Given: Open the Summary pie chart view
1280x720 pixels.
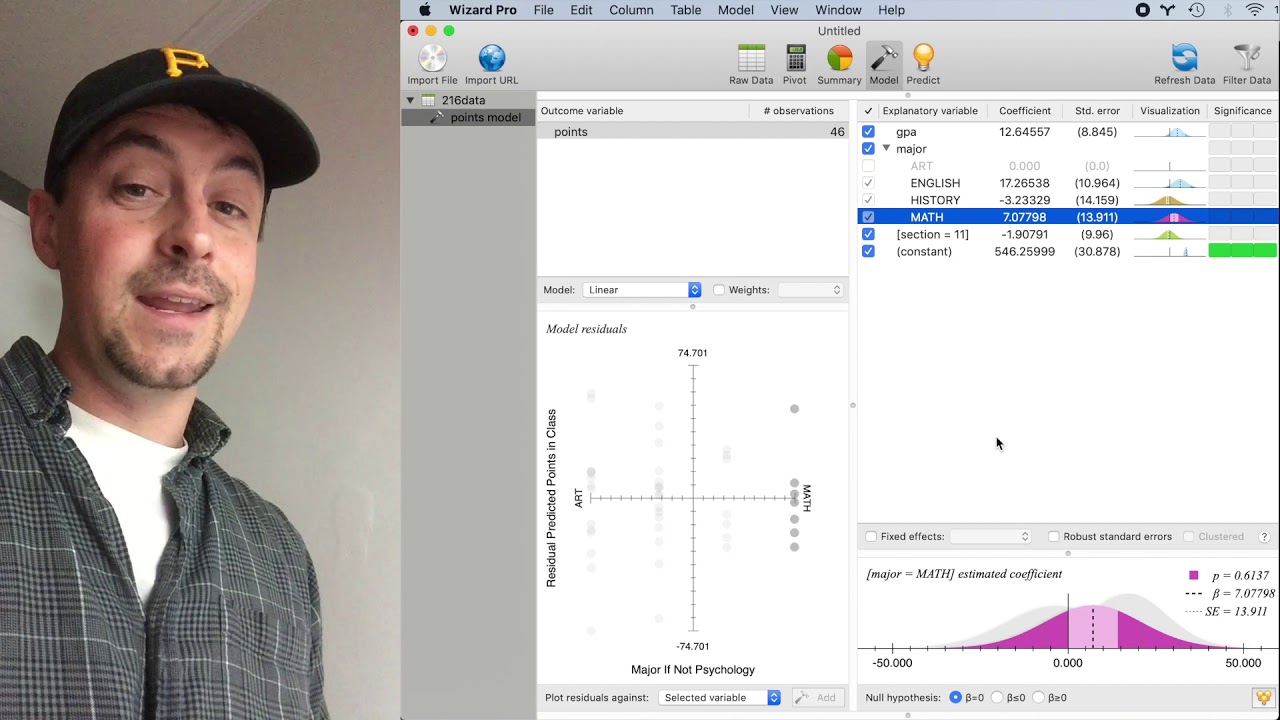Looking at the screenshot, I should pos(839,65).
